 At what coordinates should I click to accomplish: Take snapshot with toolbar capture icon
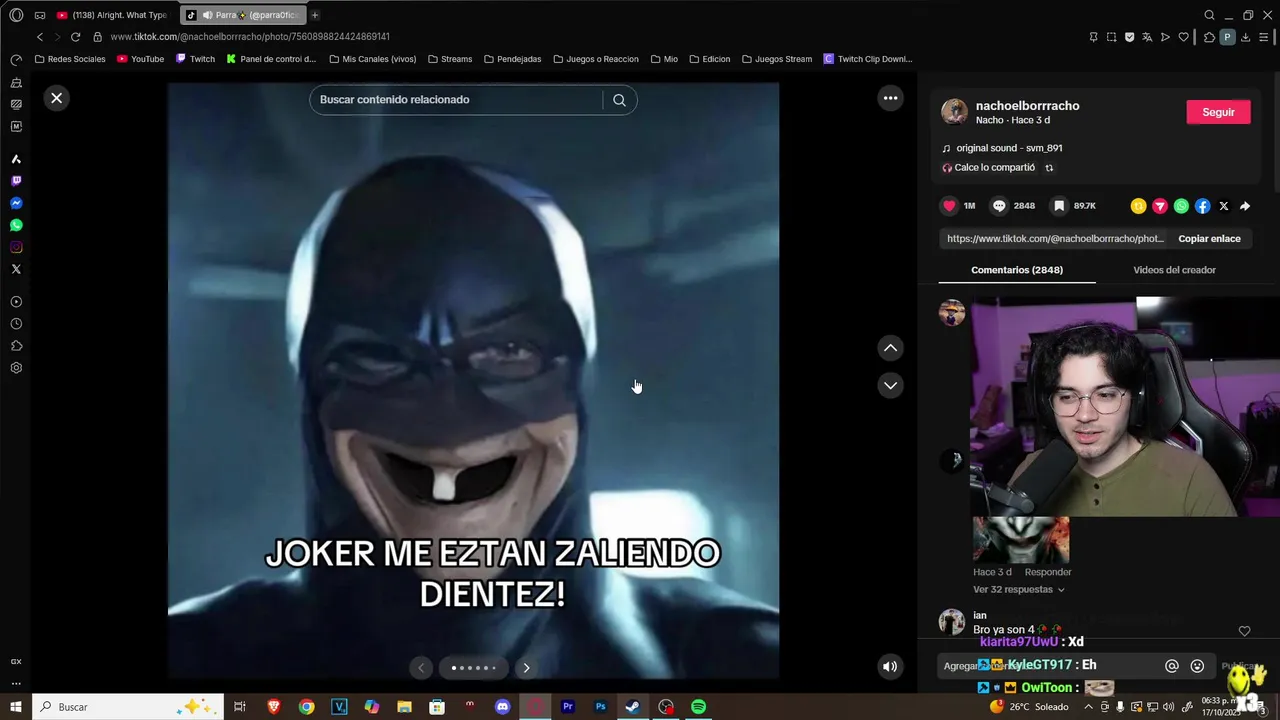point(1111,37)
